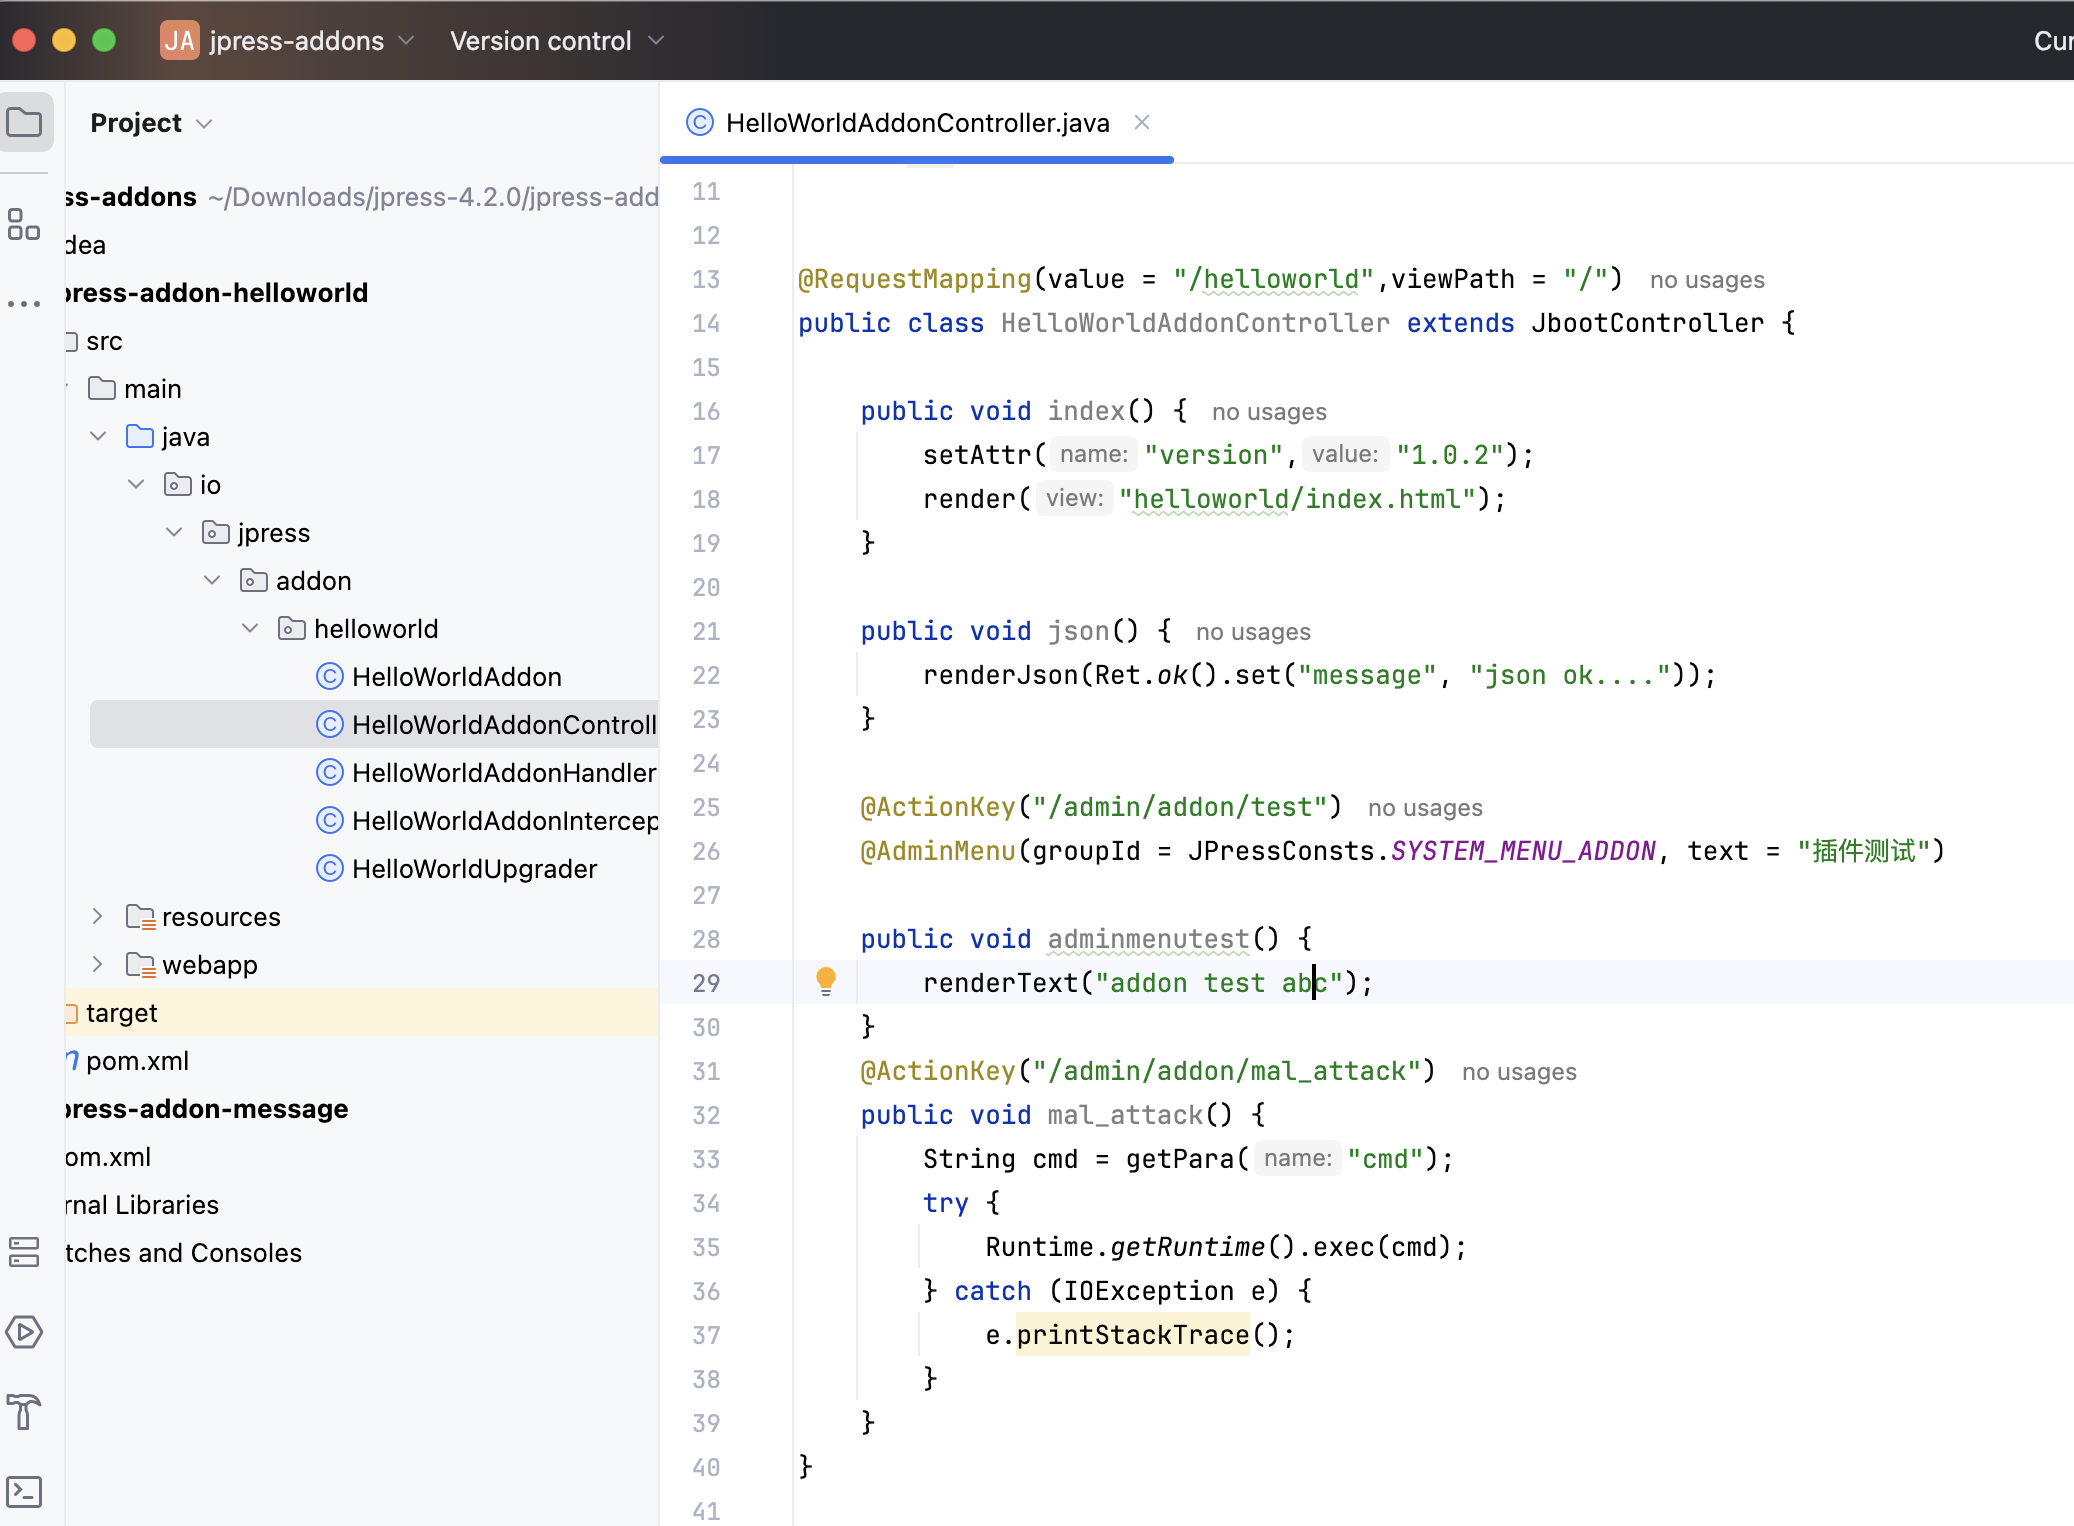2074x1526 pixels.
Task: Open the Structure tool window icon
Action: [x=23, y=224]
